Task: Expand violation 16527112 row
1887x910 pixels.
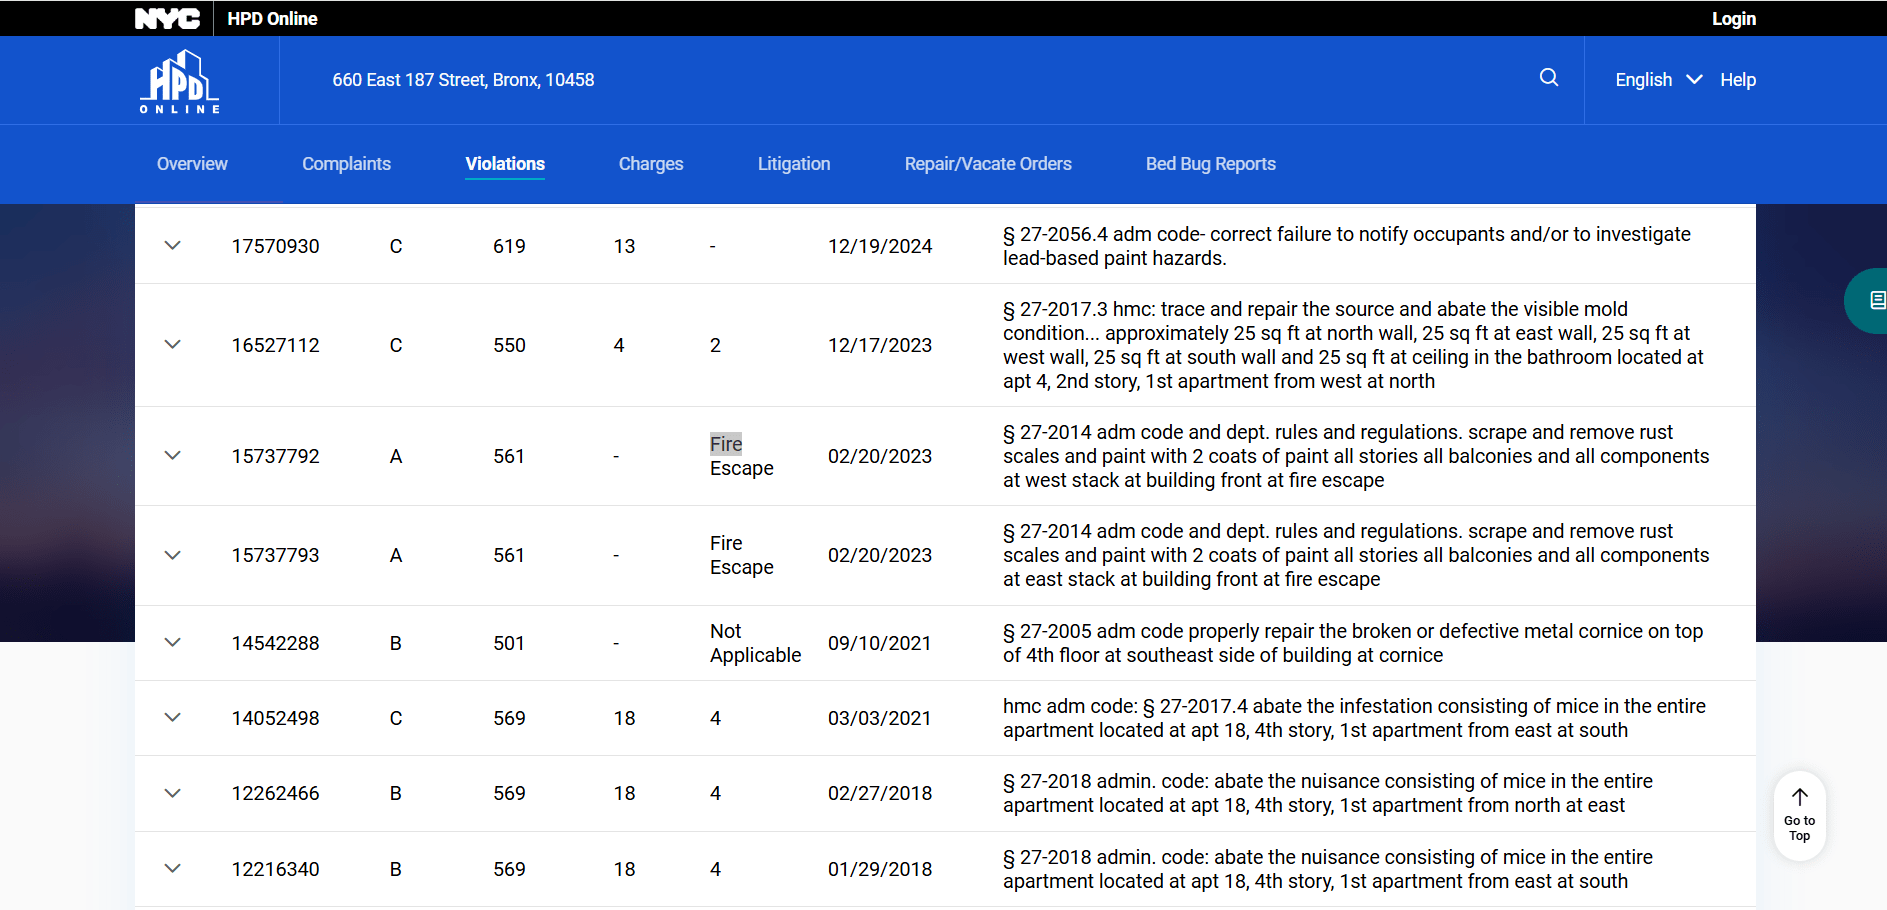Action: pos(173,345)
